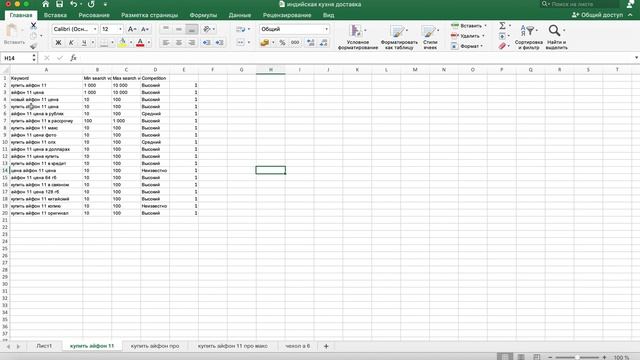This screenshot has width=640, height=360.
Task: Increase font size with the large A
Action: click(x=131, y=29)
